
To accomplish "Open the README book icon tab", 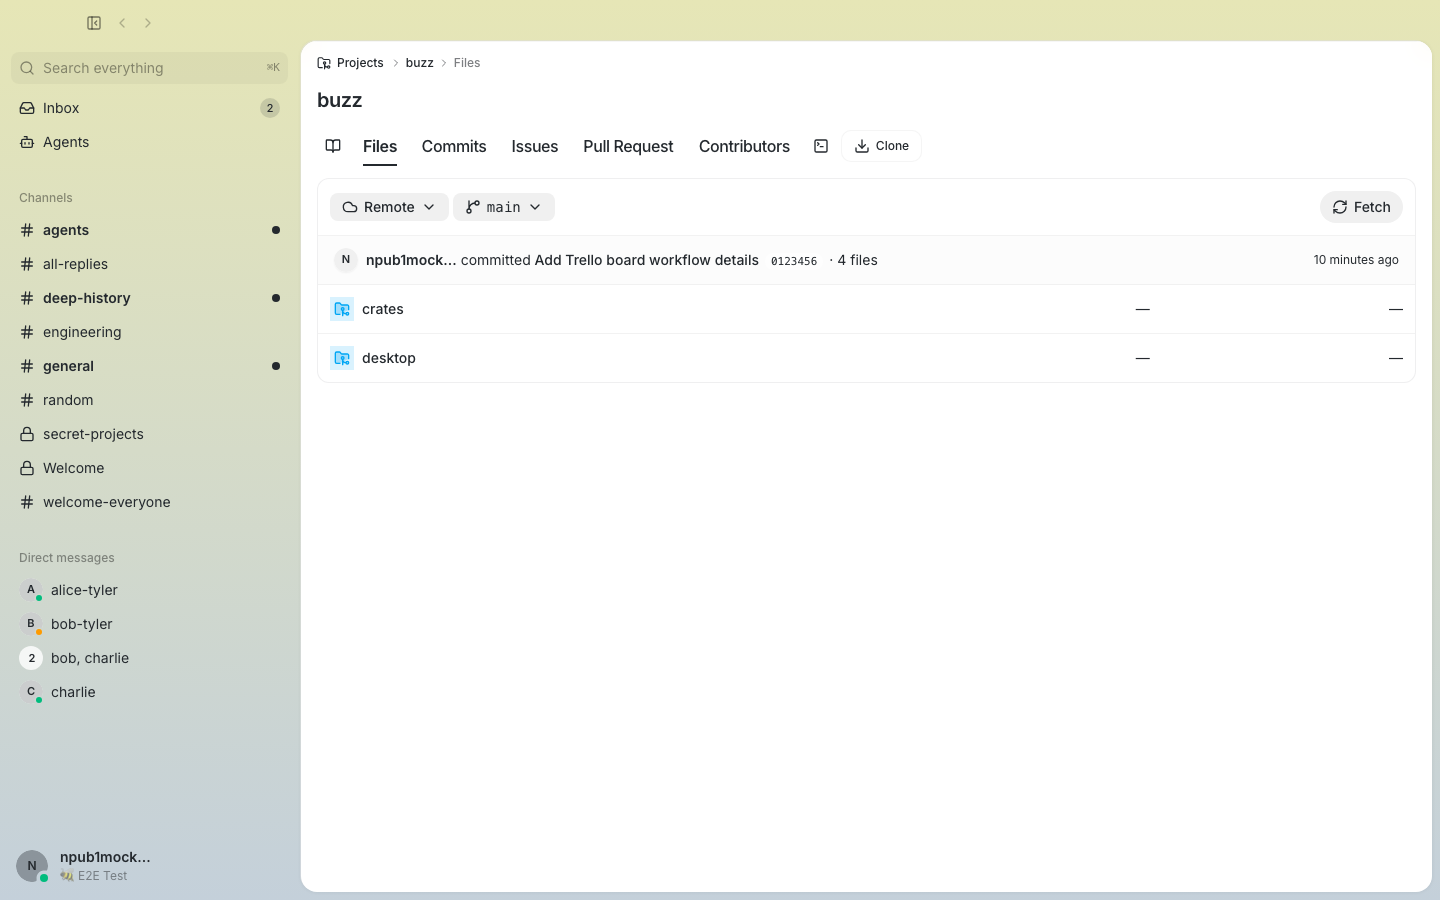I will point(333,146).
